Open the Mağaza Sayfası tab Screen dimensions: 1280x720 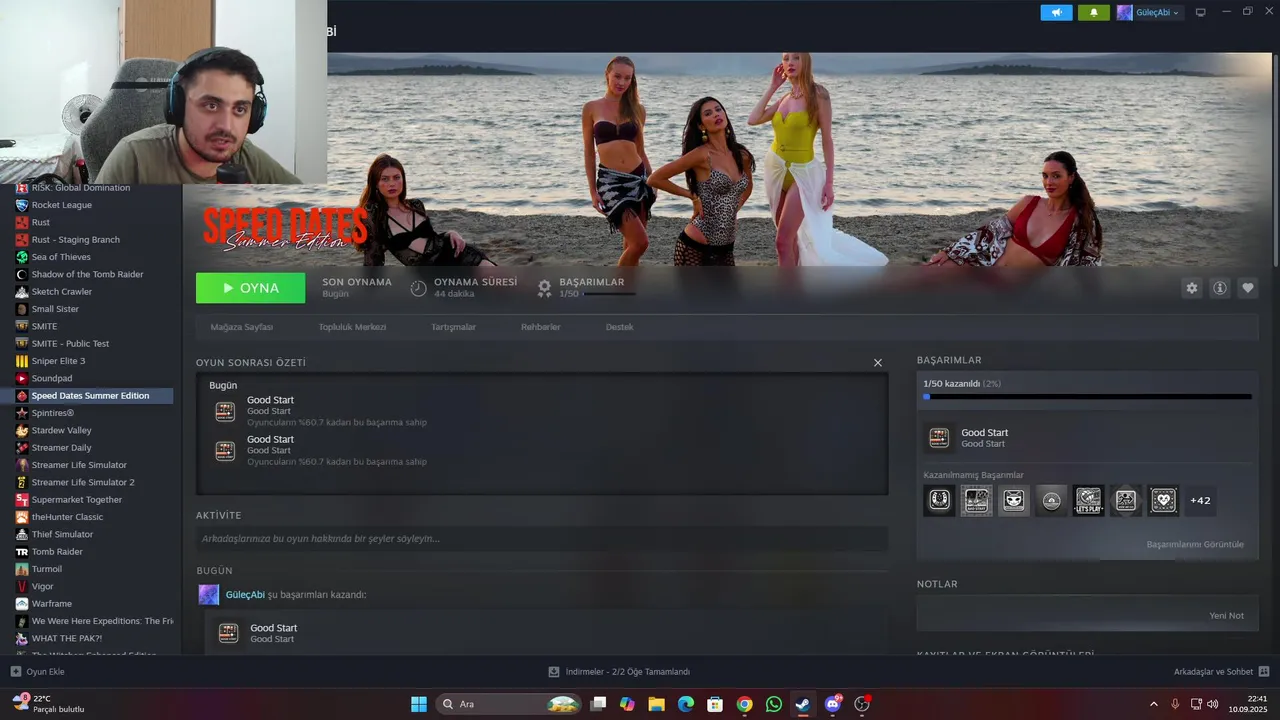[x=241, y=327]
